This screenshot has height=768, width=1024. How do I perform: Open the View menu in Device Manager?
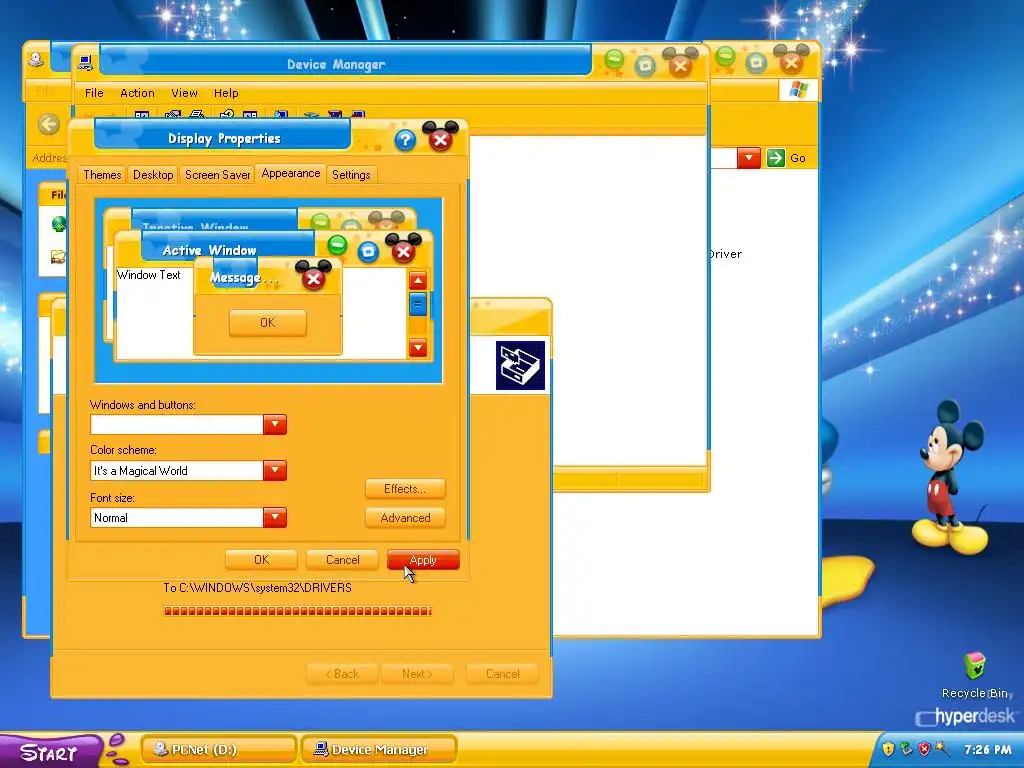coord(184,93)
